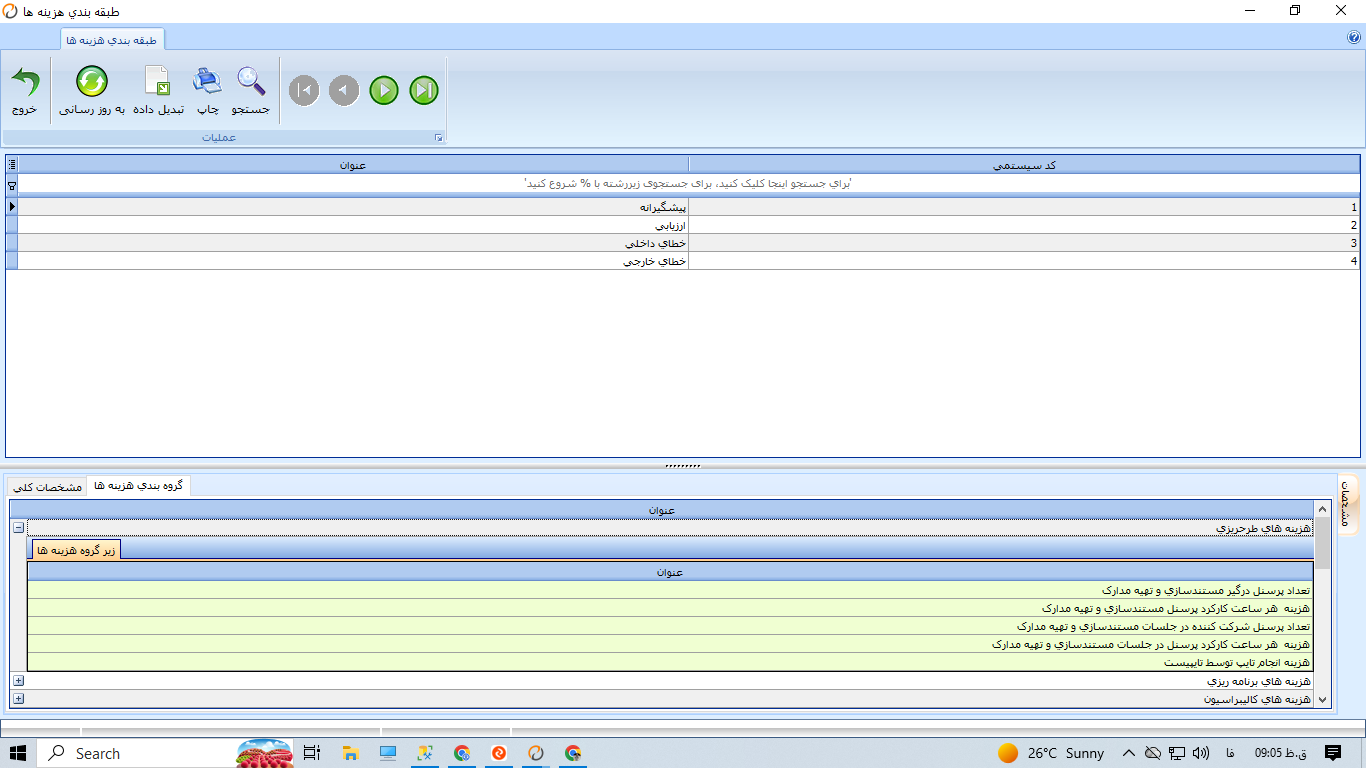Screen dimensions: 1366x768
Task: Open the vertical مشخصات side tab
Action: (1346, 504)
